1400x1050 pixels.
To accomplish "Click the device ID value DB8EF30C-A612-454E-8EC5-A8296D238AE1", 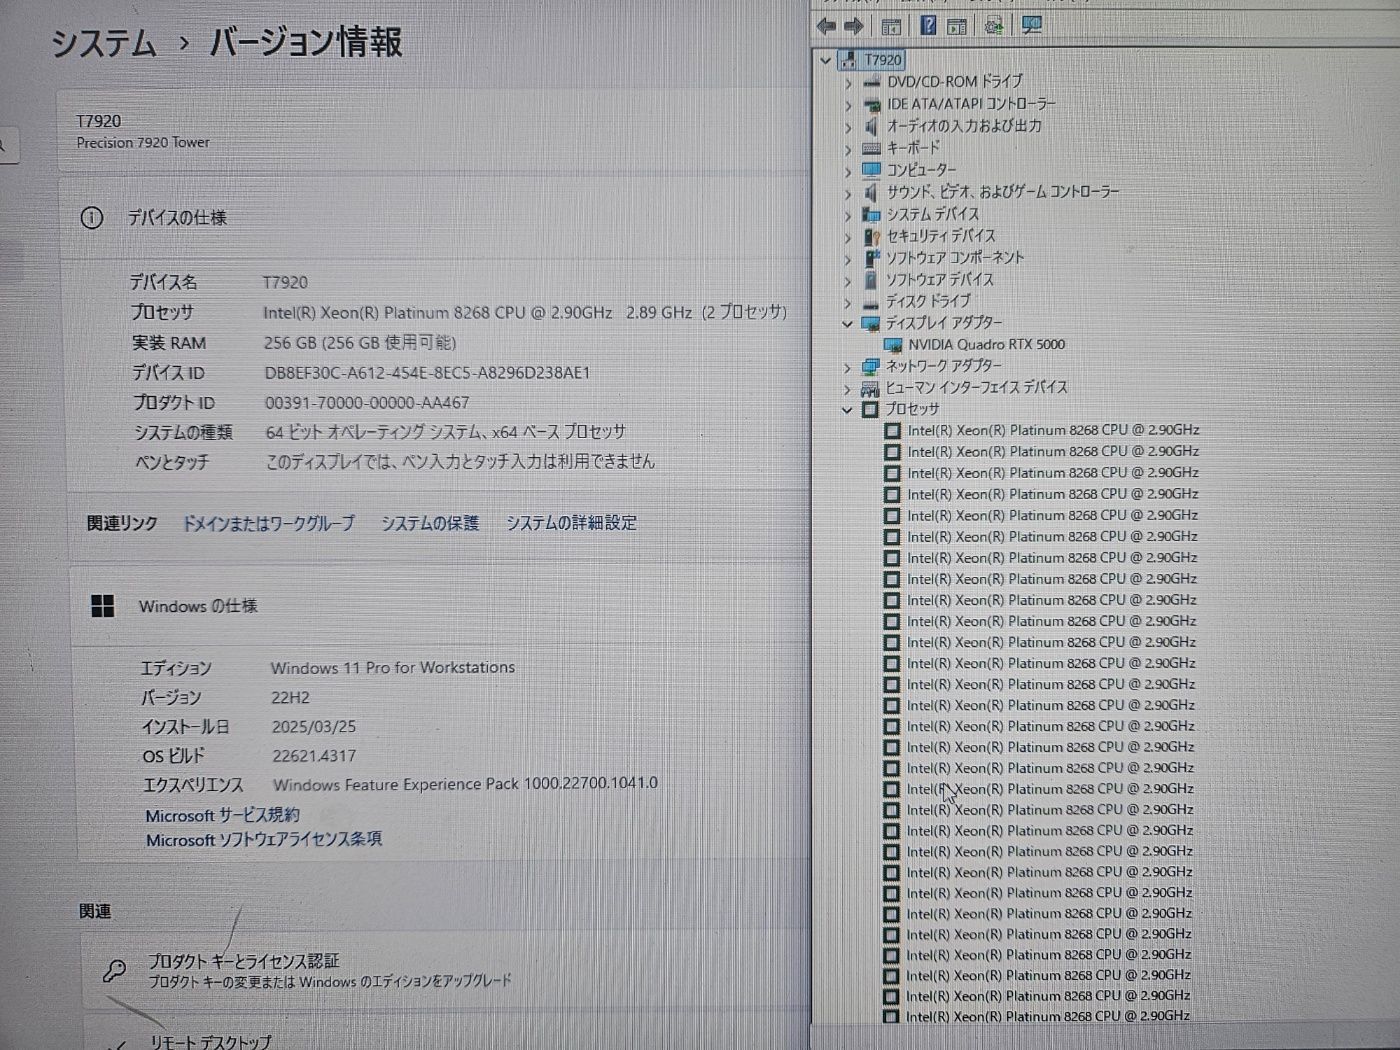I will 427,373.
